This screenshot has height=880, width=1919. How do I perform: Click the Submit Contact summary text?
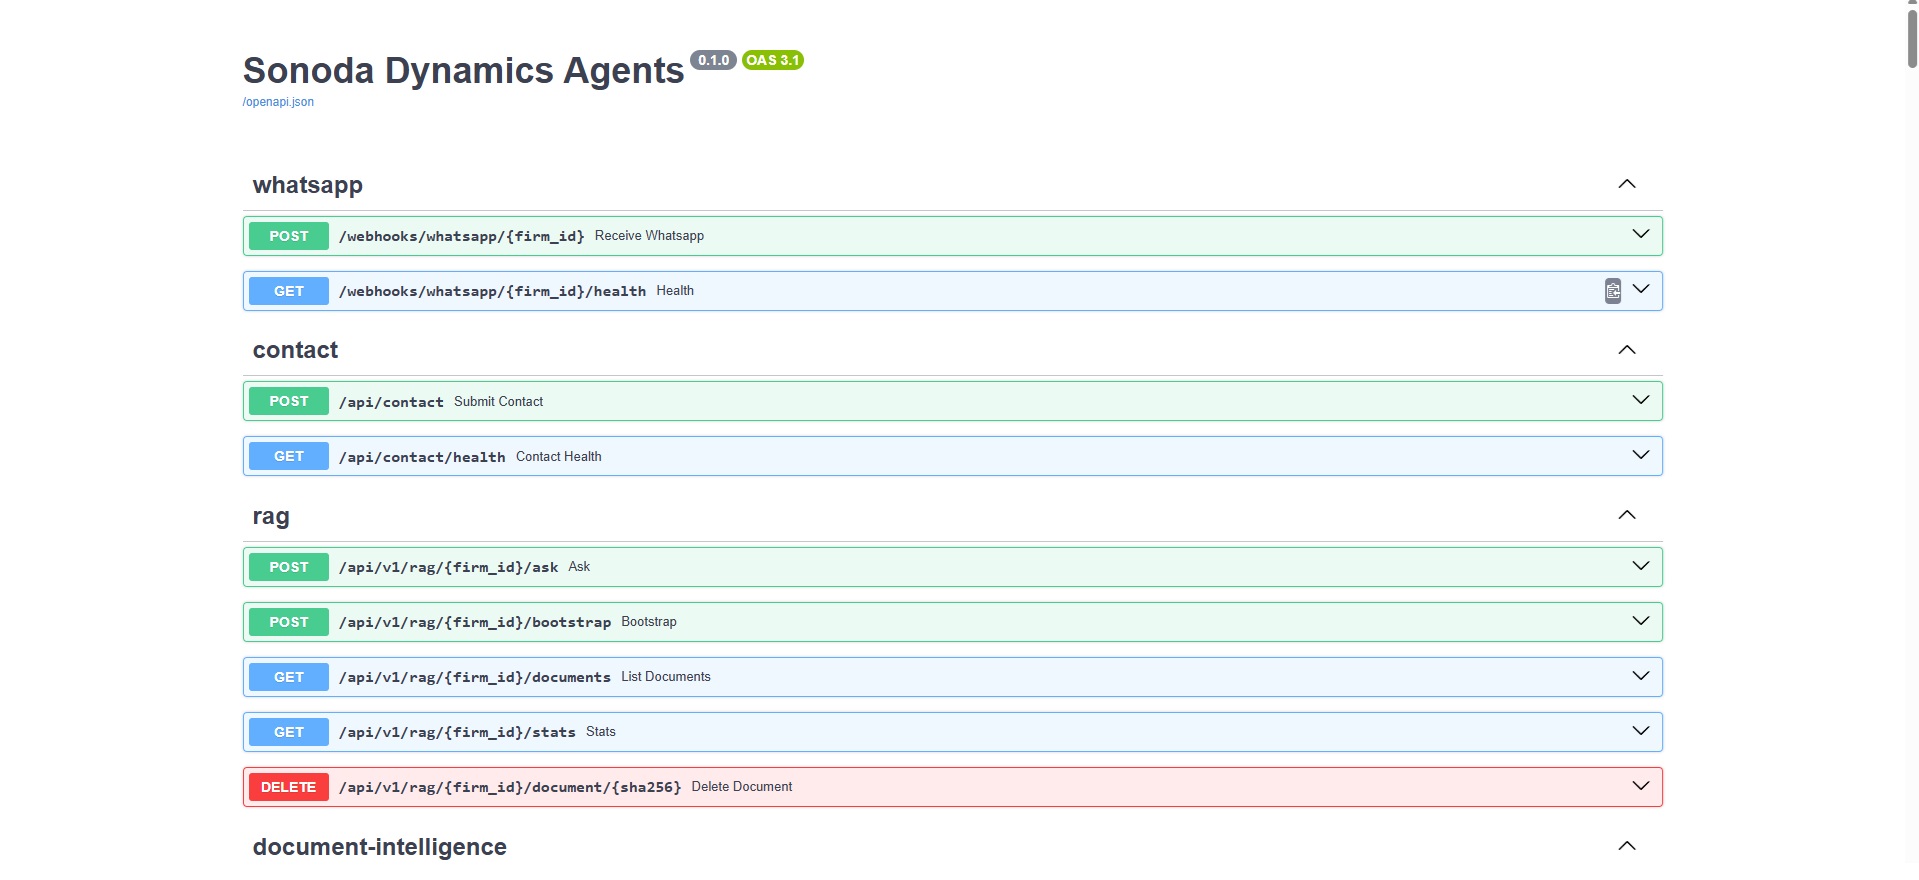[x=498, y=402]
